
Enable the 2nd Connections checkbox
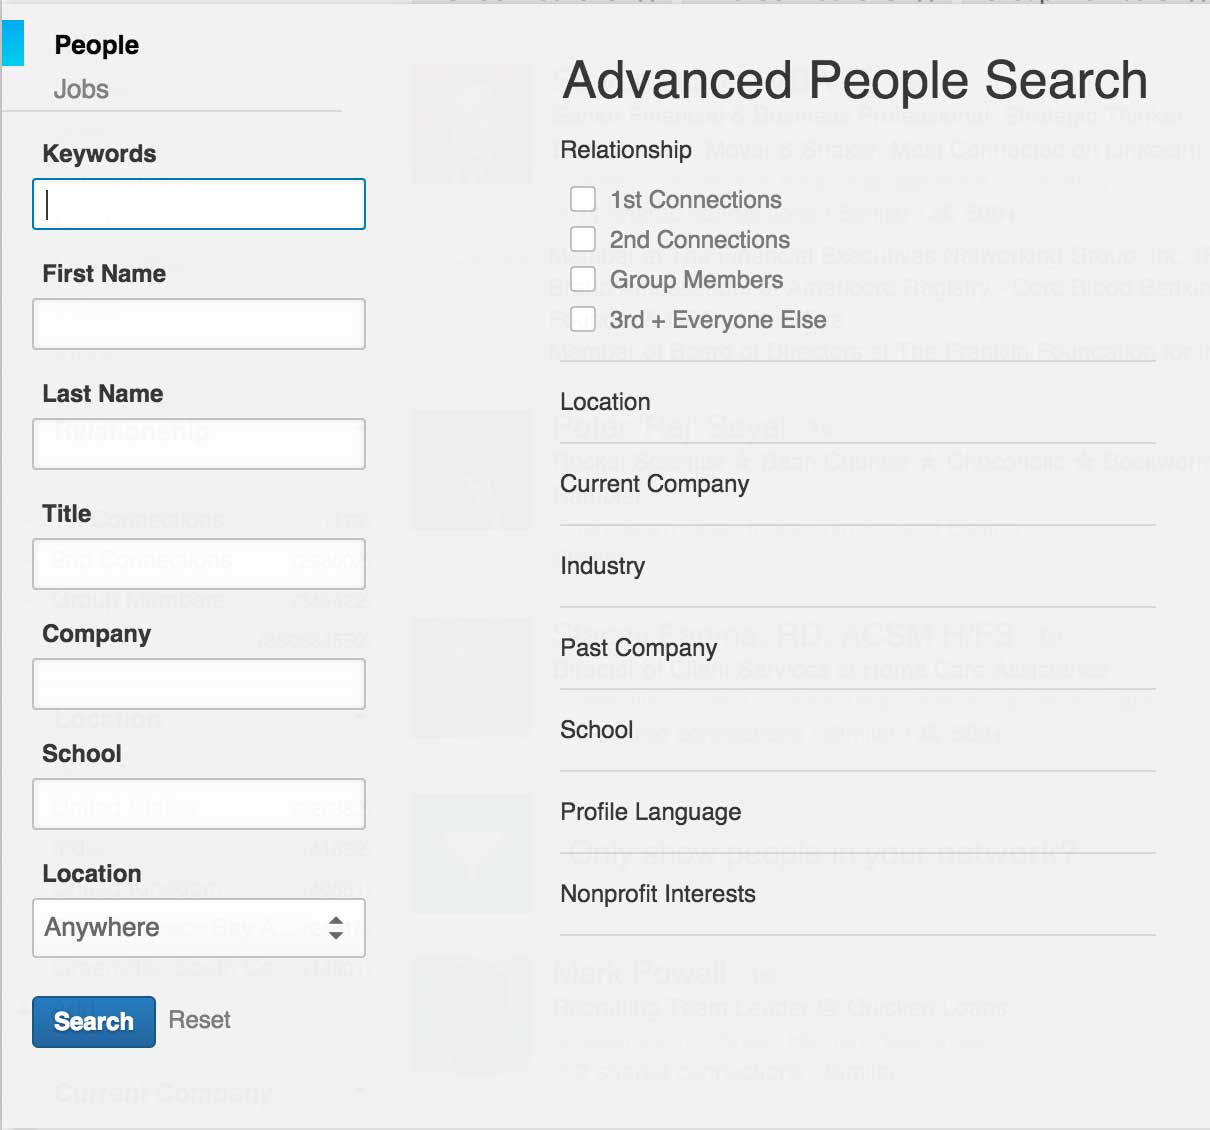click(583, 238)
